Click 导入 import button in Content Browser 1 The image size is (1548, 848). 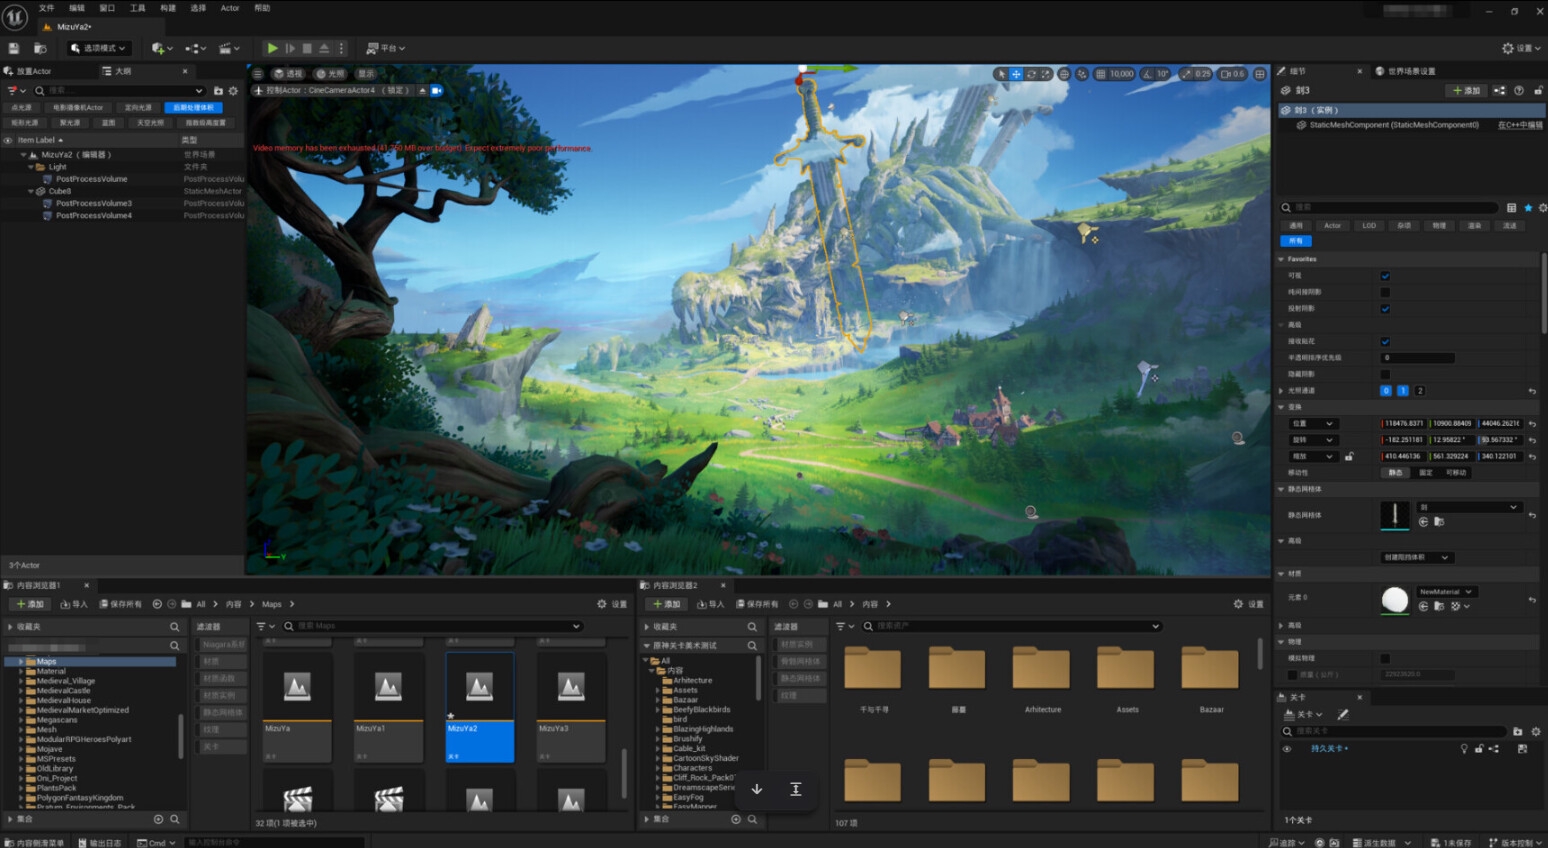[74, 604]
